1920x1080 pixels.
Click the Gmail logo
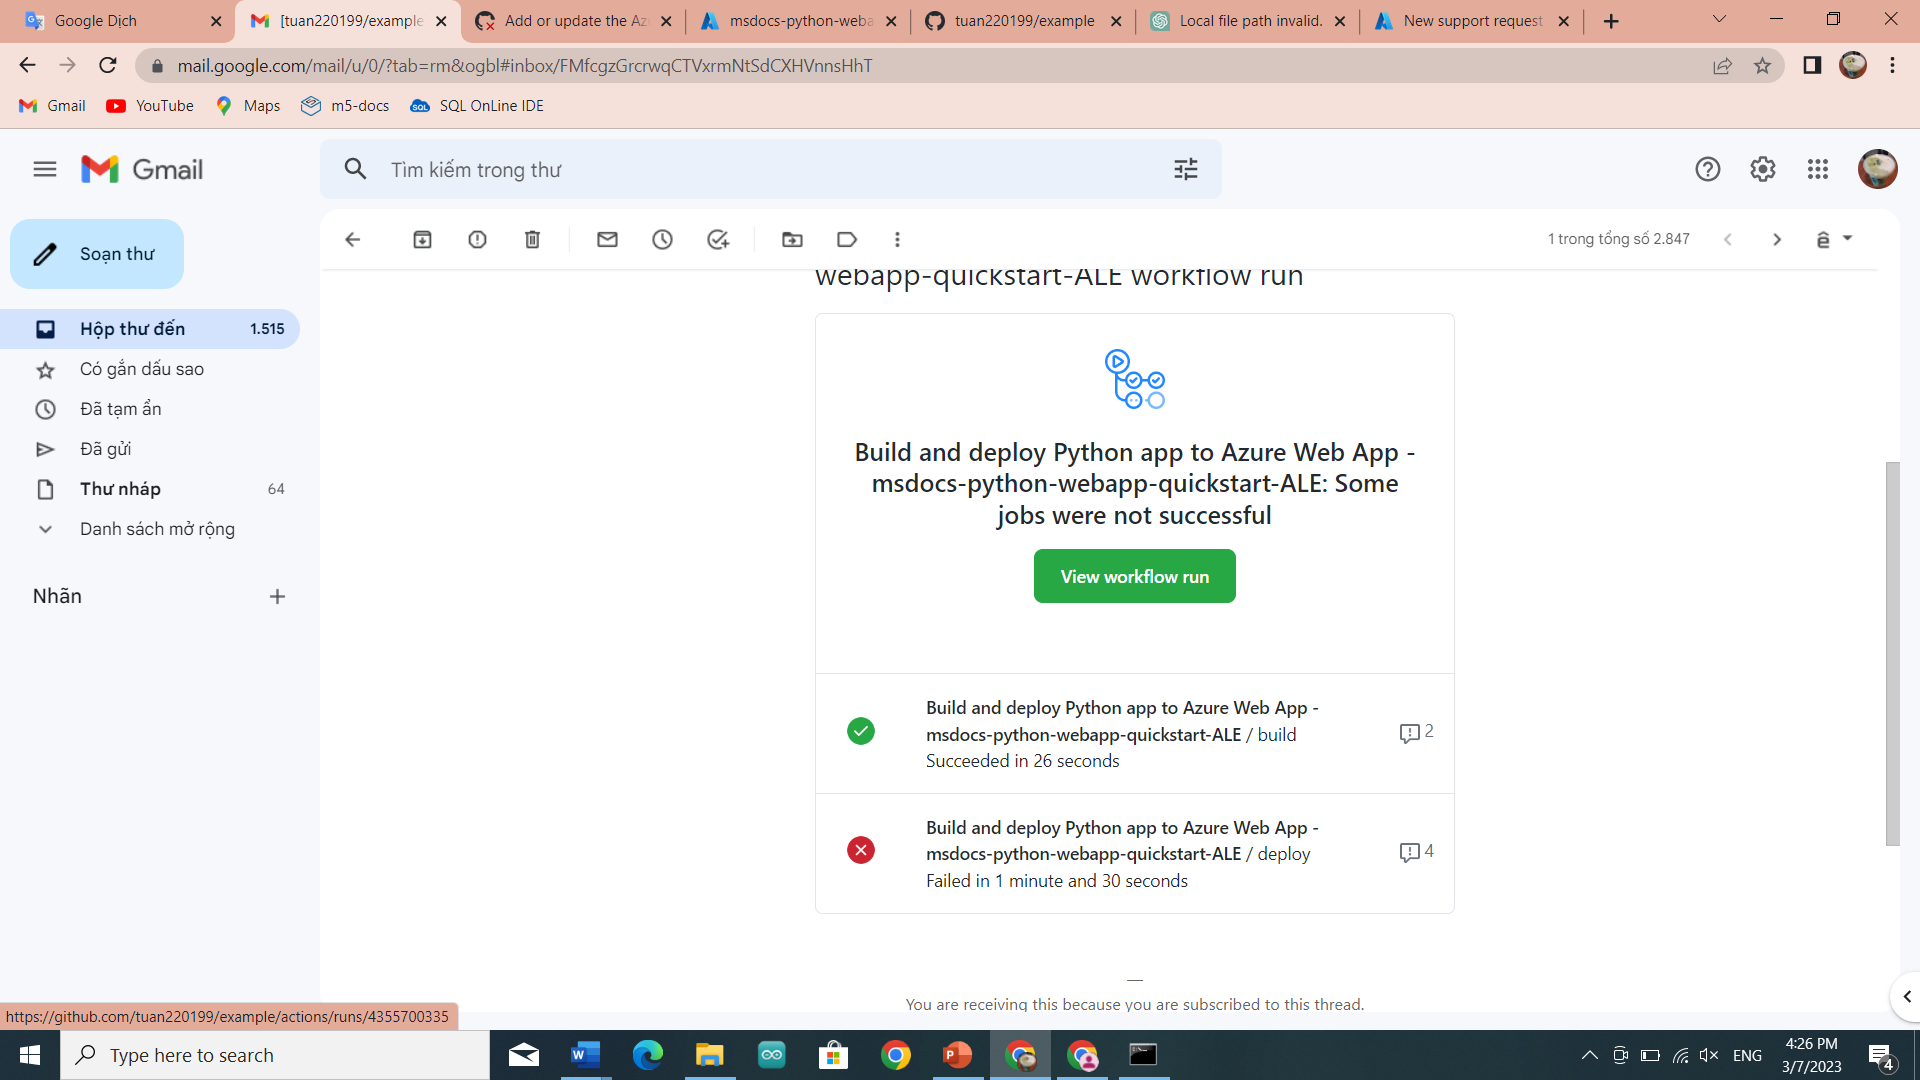tap(142, 169)
